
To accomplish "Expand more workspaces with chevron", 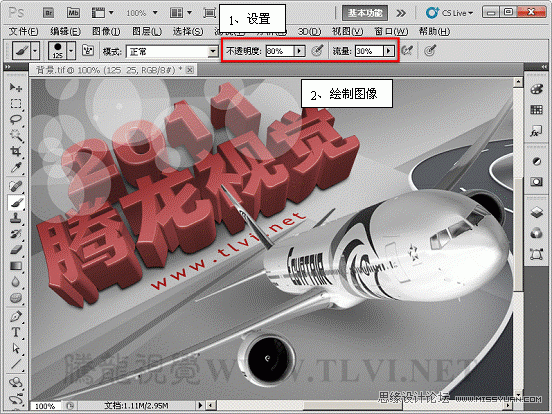I will (x=401, y=13).
